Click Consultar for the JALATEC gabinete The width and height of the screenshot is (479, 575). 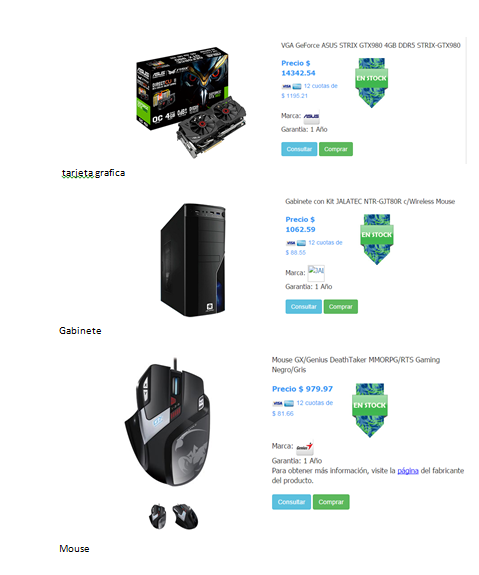pos(303,307)
